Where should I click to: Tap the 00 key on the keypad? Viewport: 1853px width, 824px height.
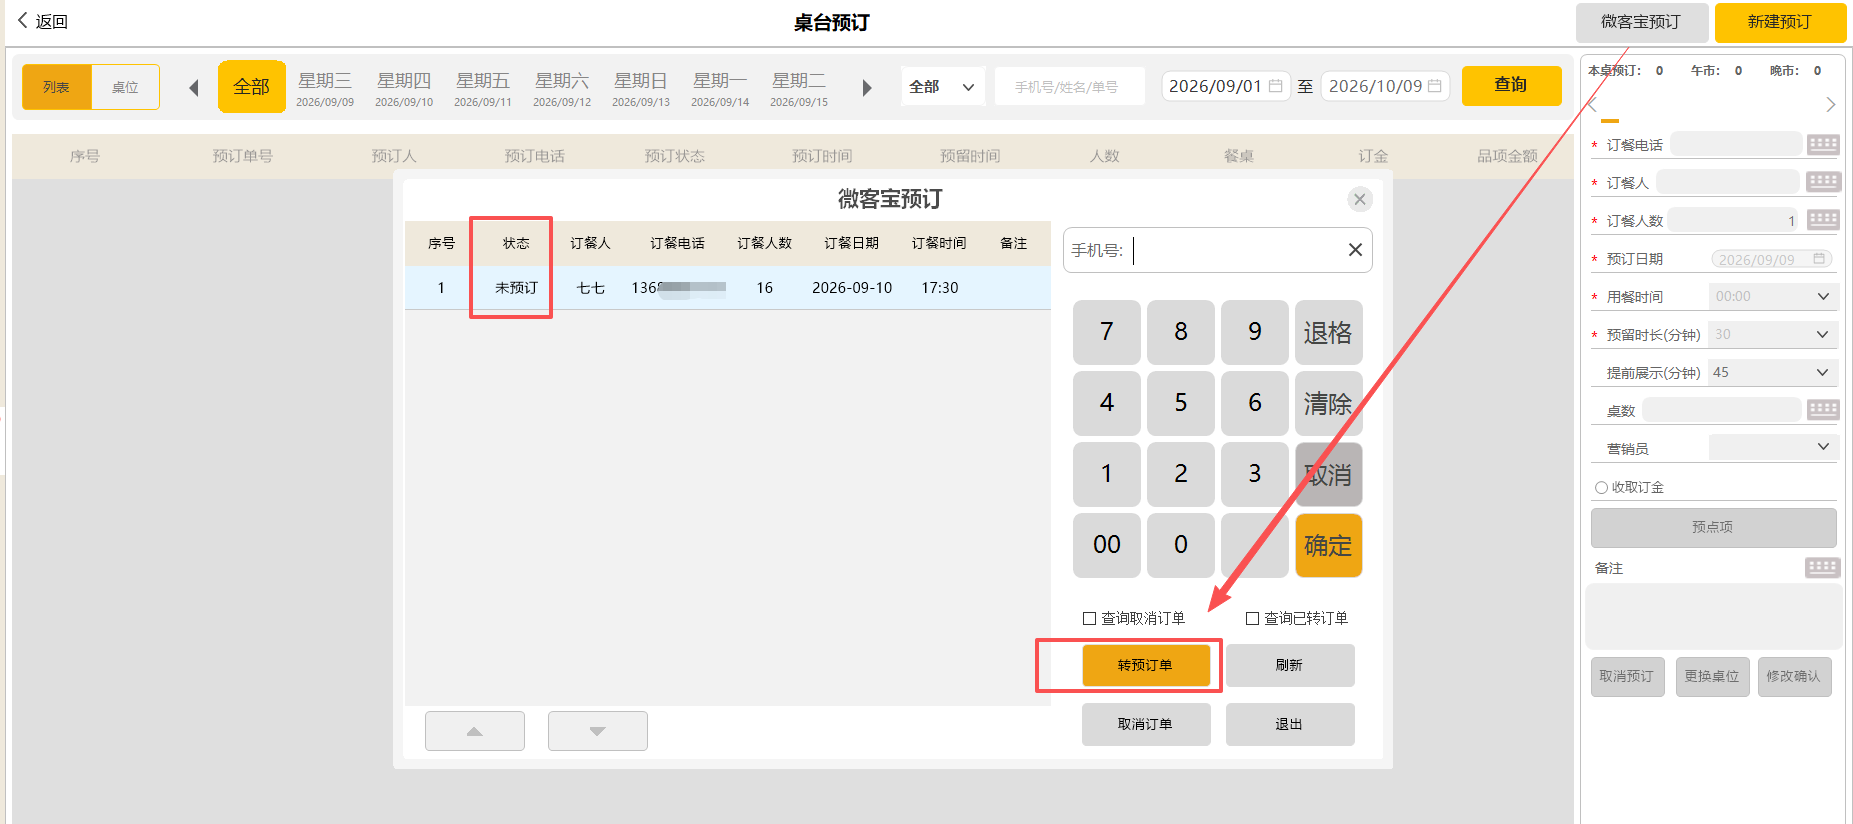[1107, 545]
